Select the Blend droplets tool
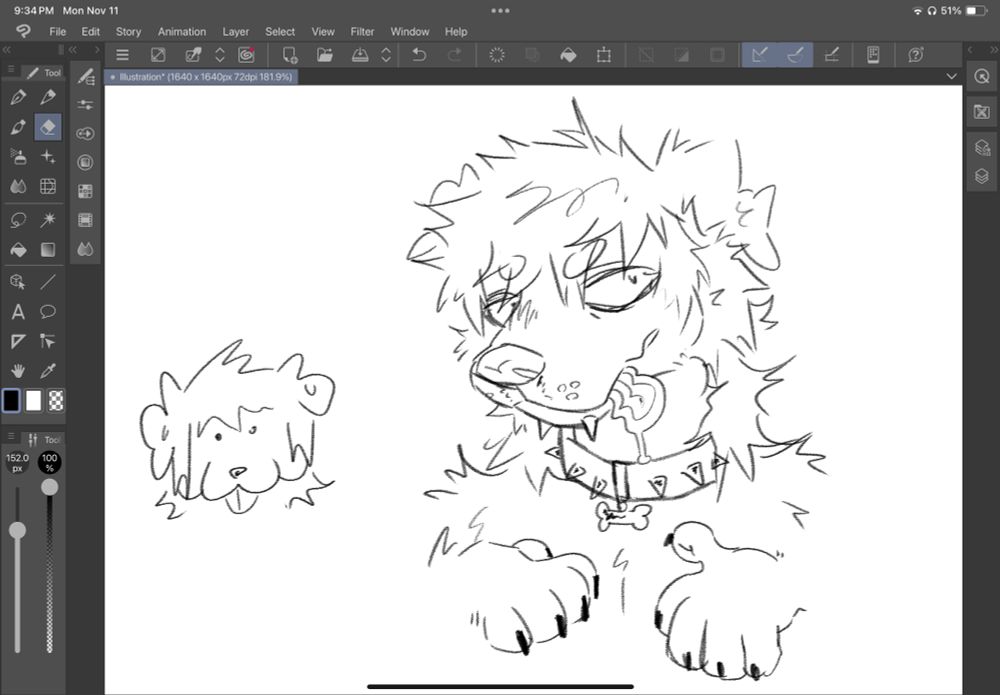Viewport: 1000px width, 695px height. point(18,186)
